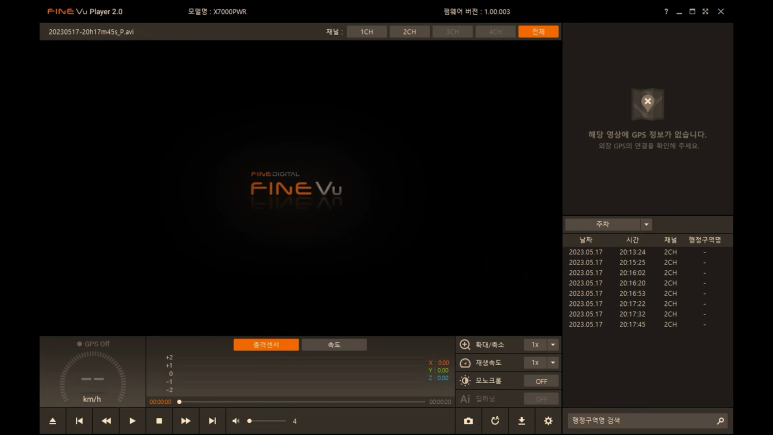Click the monochrome brightness icon

(x=465, y=381)
